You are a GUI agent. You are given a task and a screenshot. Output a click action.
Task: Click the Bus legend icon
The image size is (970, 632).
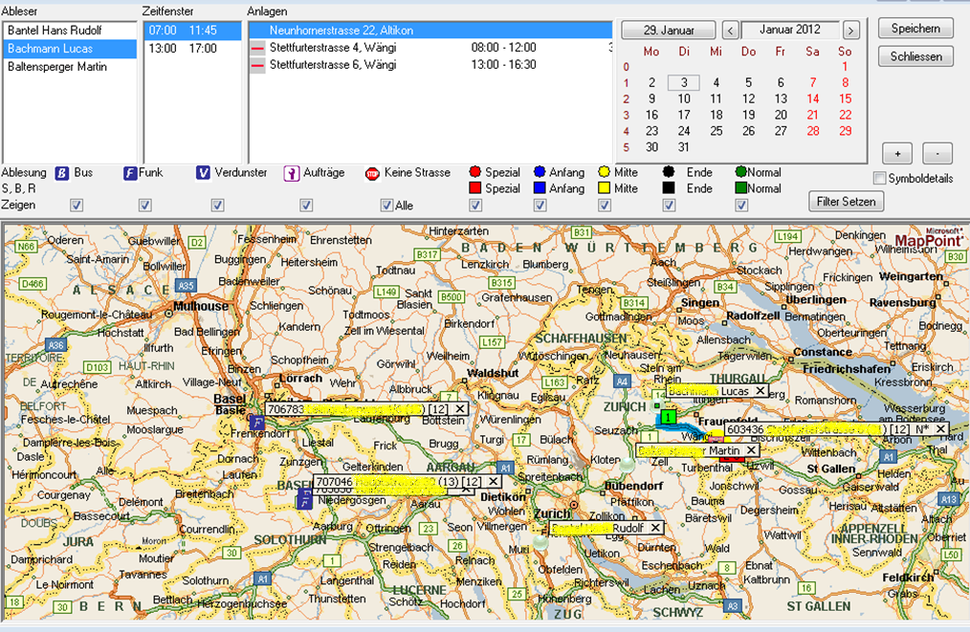click(62, 173)
